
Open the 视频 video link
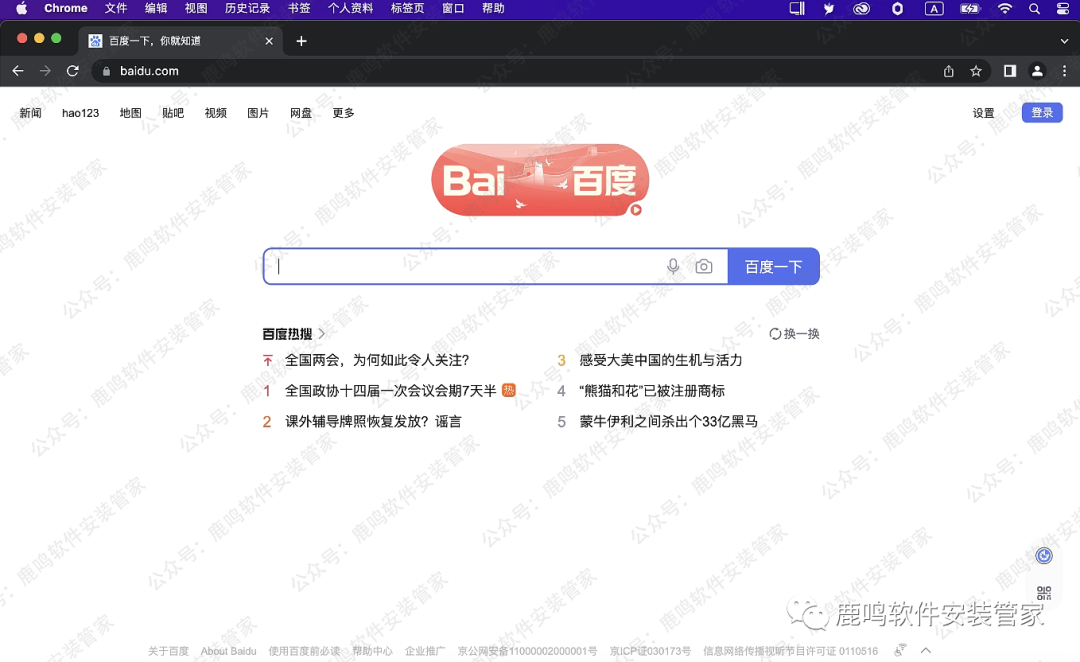216,113
